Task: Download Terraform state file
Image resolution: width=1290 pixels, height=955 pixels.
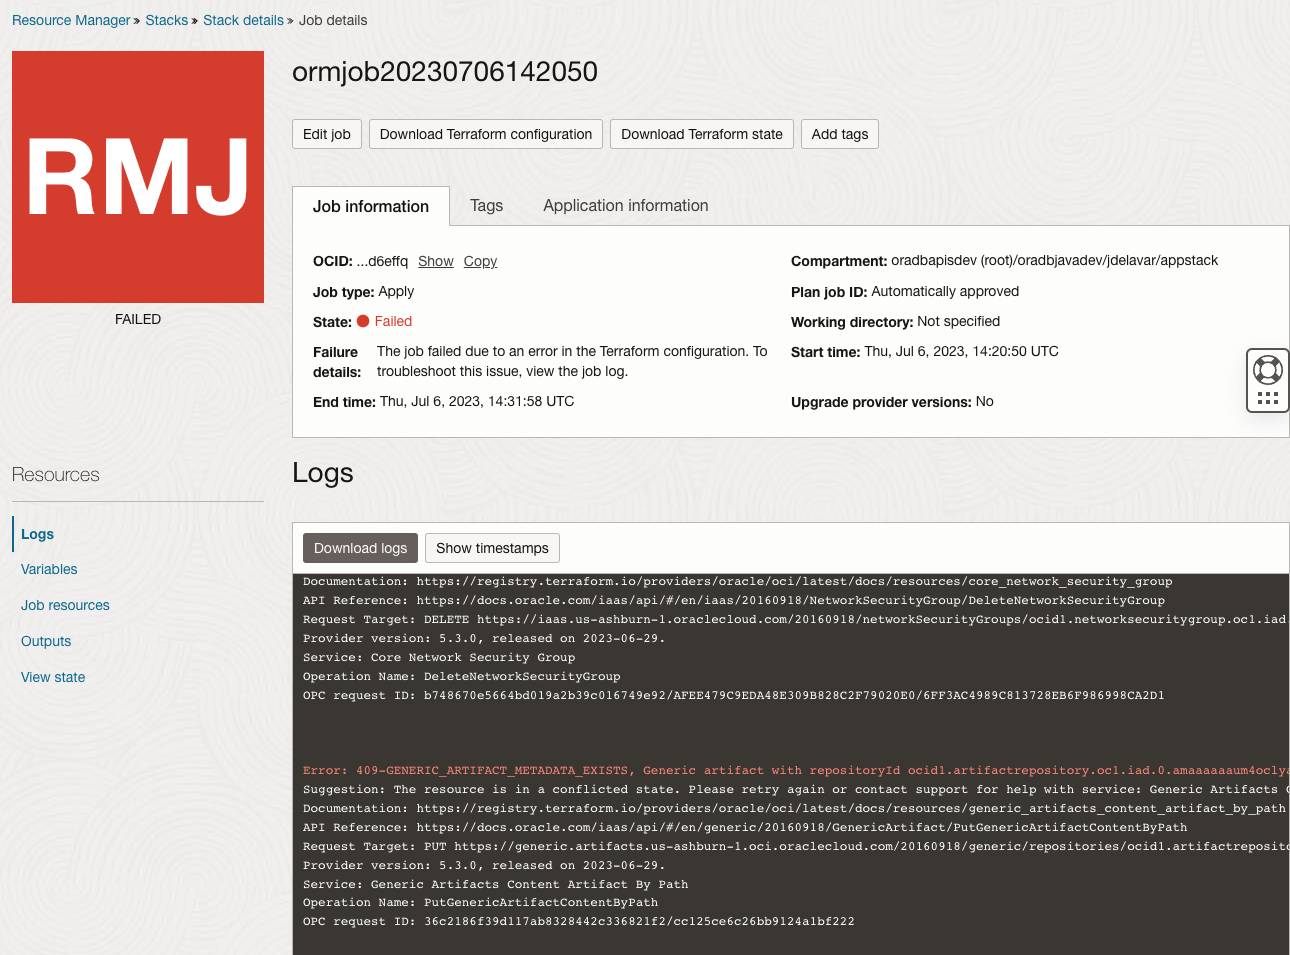Action: (702, 134)
